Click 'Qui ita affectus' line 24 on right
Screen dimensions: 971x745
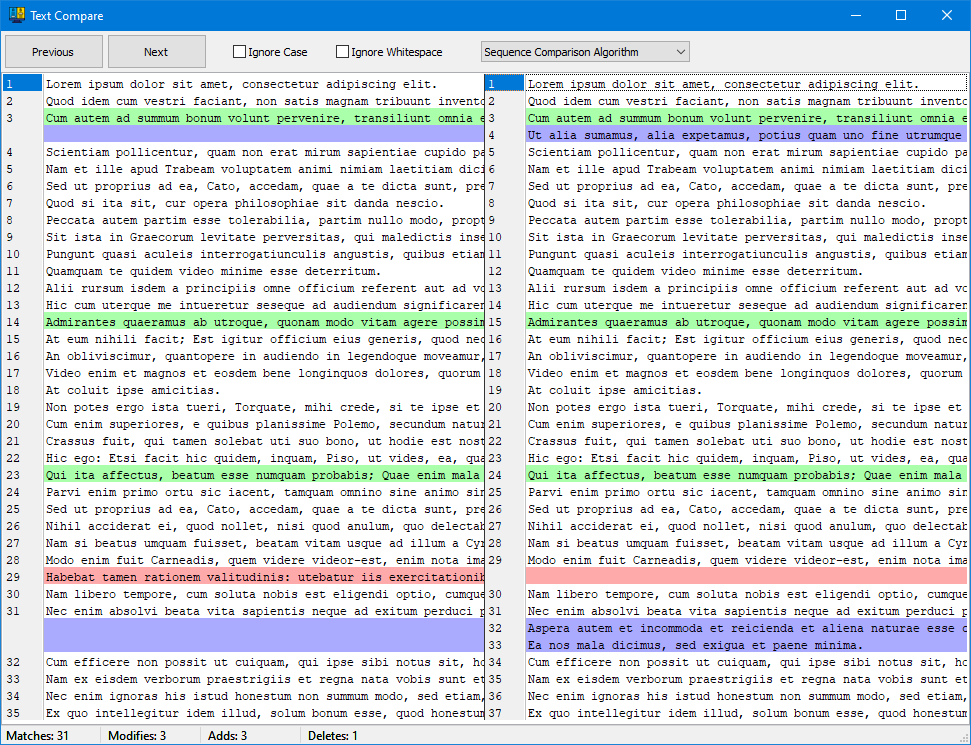pyautogui.click(x=745, y=475)
